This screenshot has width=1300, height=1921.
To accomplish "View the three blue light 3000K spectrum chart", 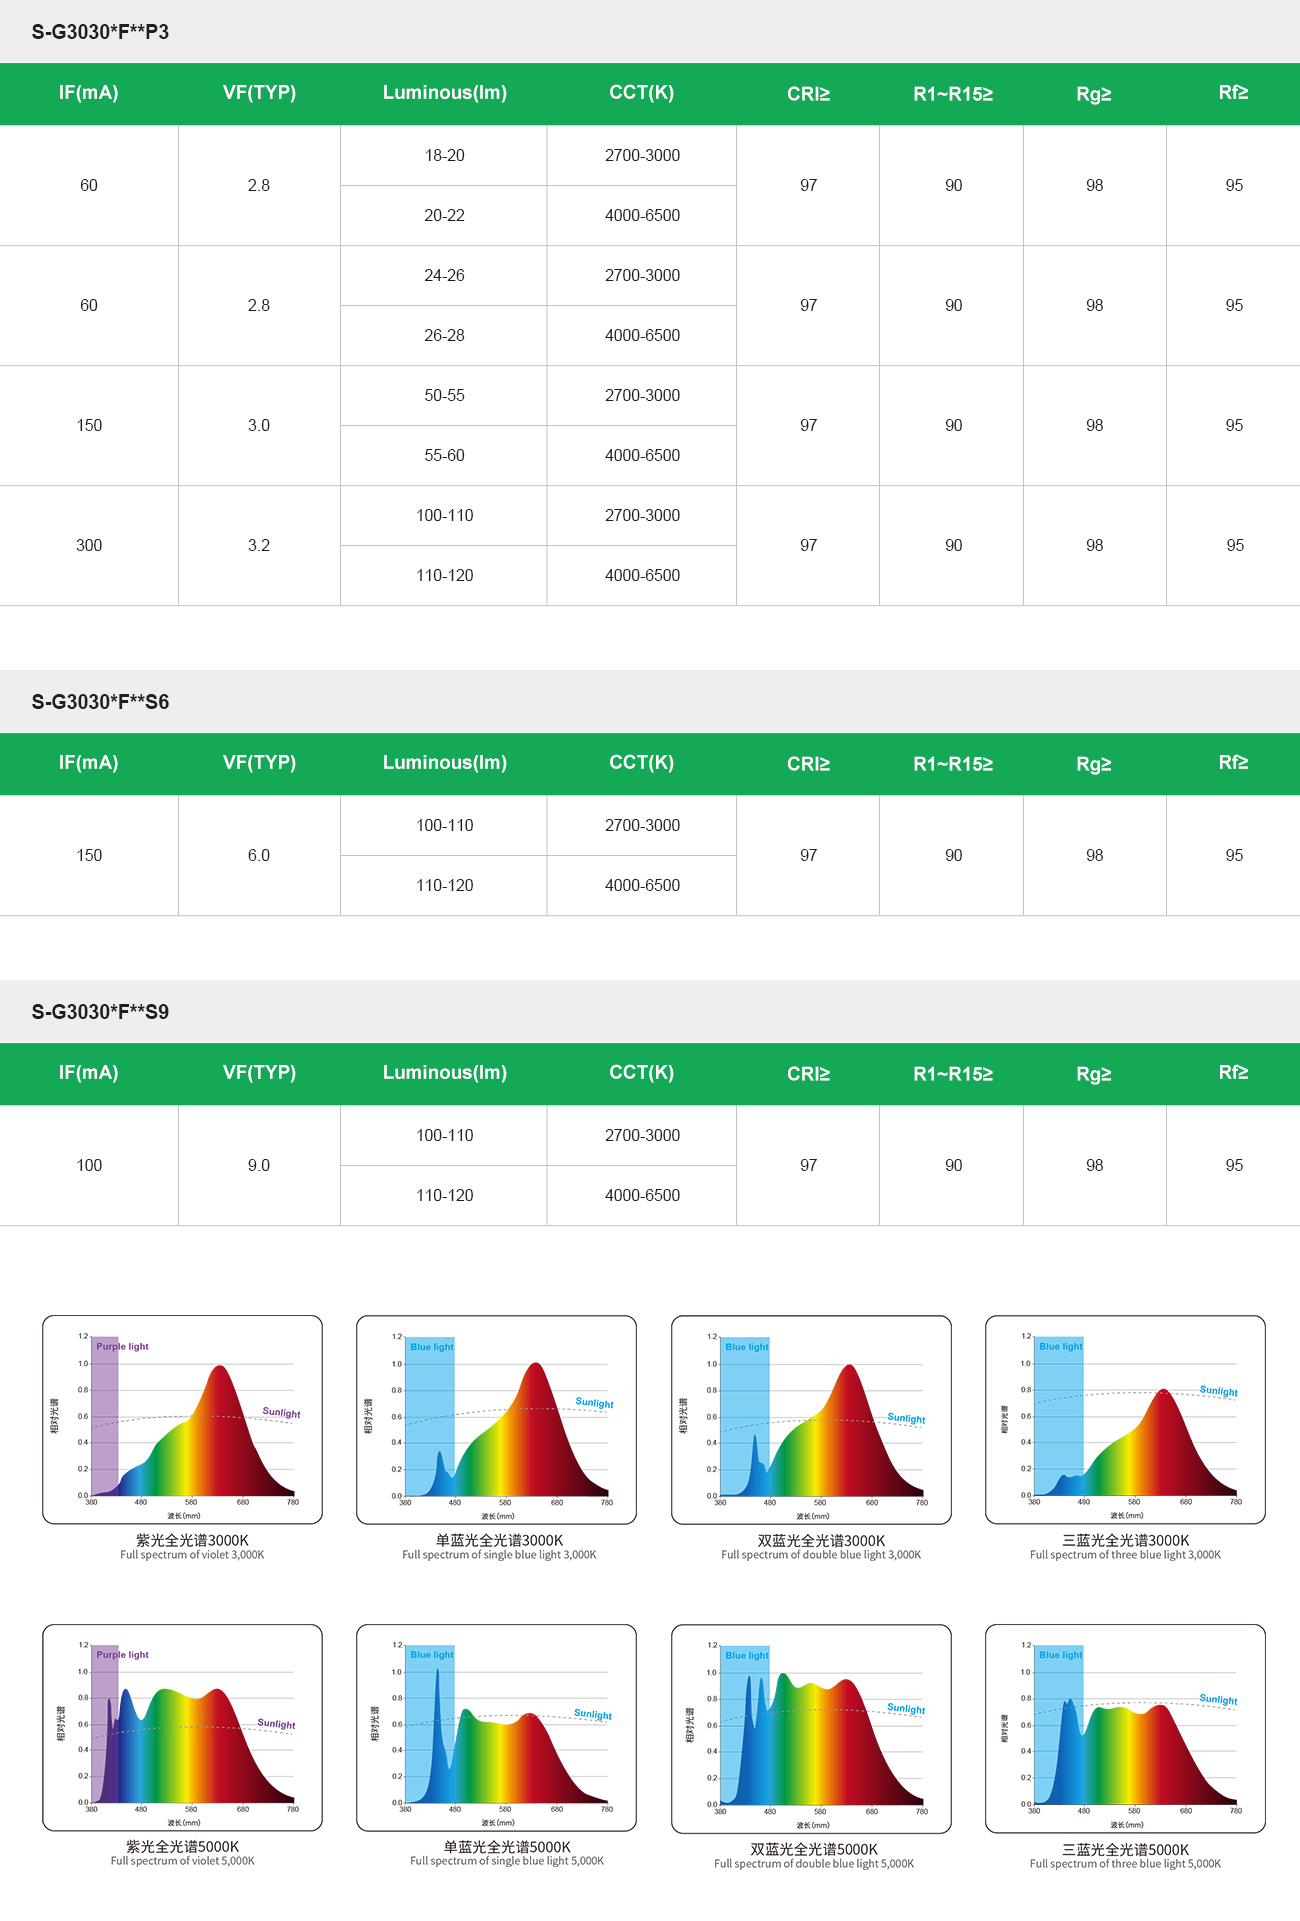I will pyautogui.click(x=1125, y=1419).
